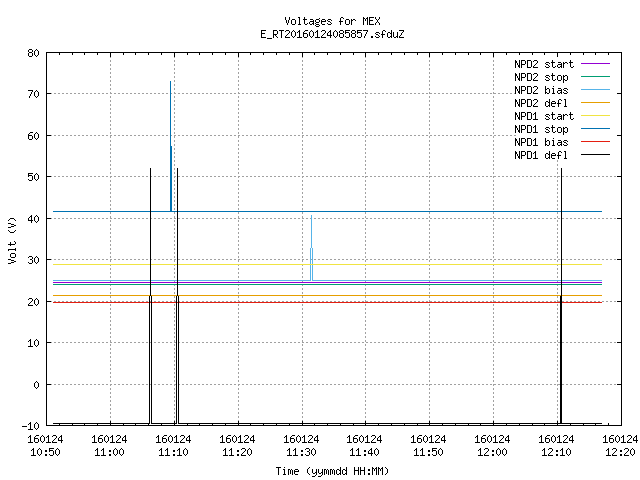The image size is (640, 480).
Task: Click the 'Volt (V)' y-axis label
Action: 12,240
